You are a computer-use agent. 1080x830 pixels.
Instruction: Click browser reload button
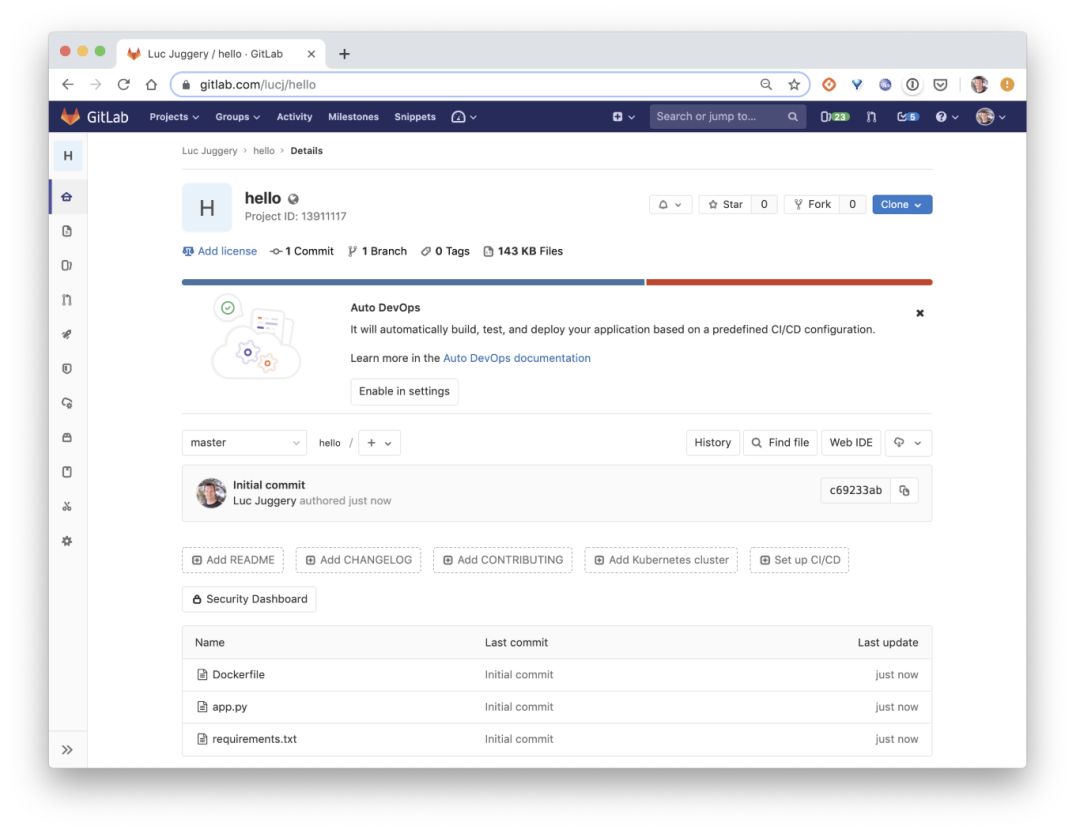pyautogui.click(x=123, y=84)
